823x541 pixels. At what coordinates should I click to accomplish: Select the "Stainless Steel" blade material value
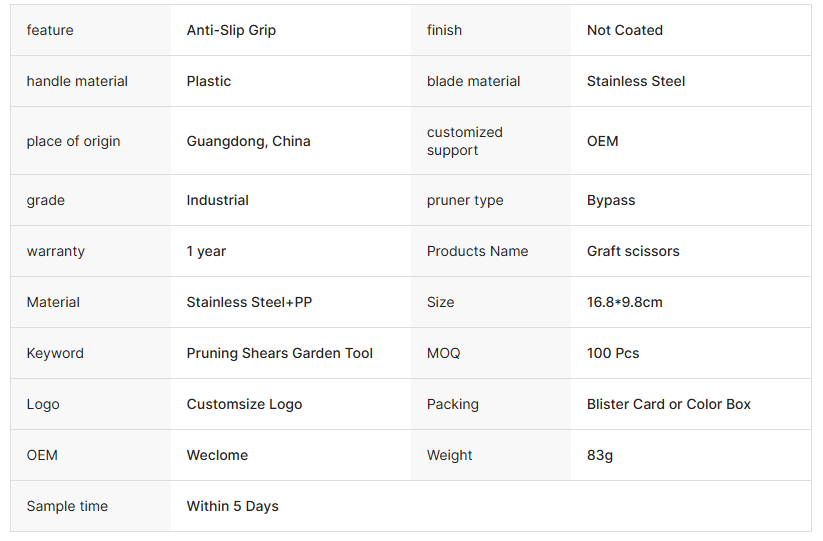coord(635,81)
